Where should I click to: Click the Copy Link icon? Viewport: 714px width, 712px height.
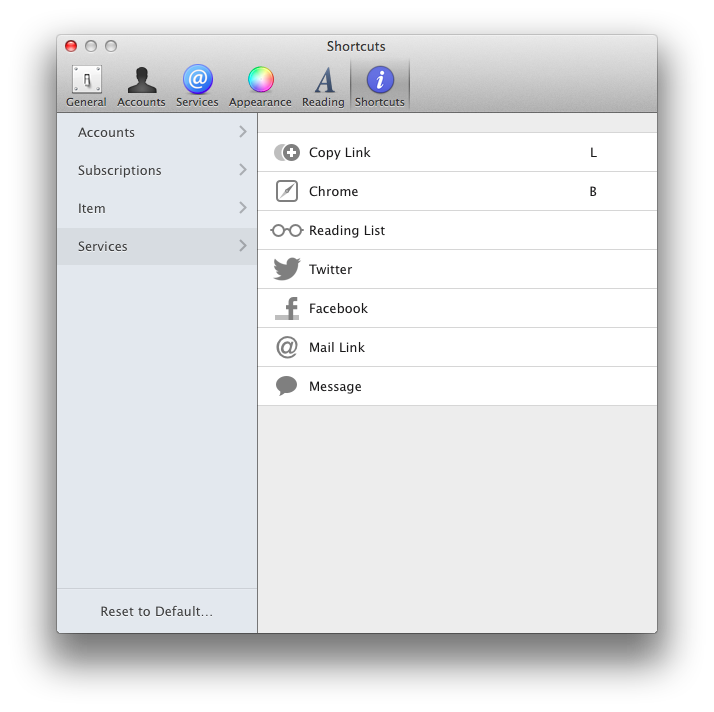[x=287, y=153]
